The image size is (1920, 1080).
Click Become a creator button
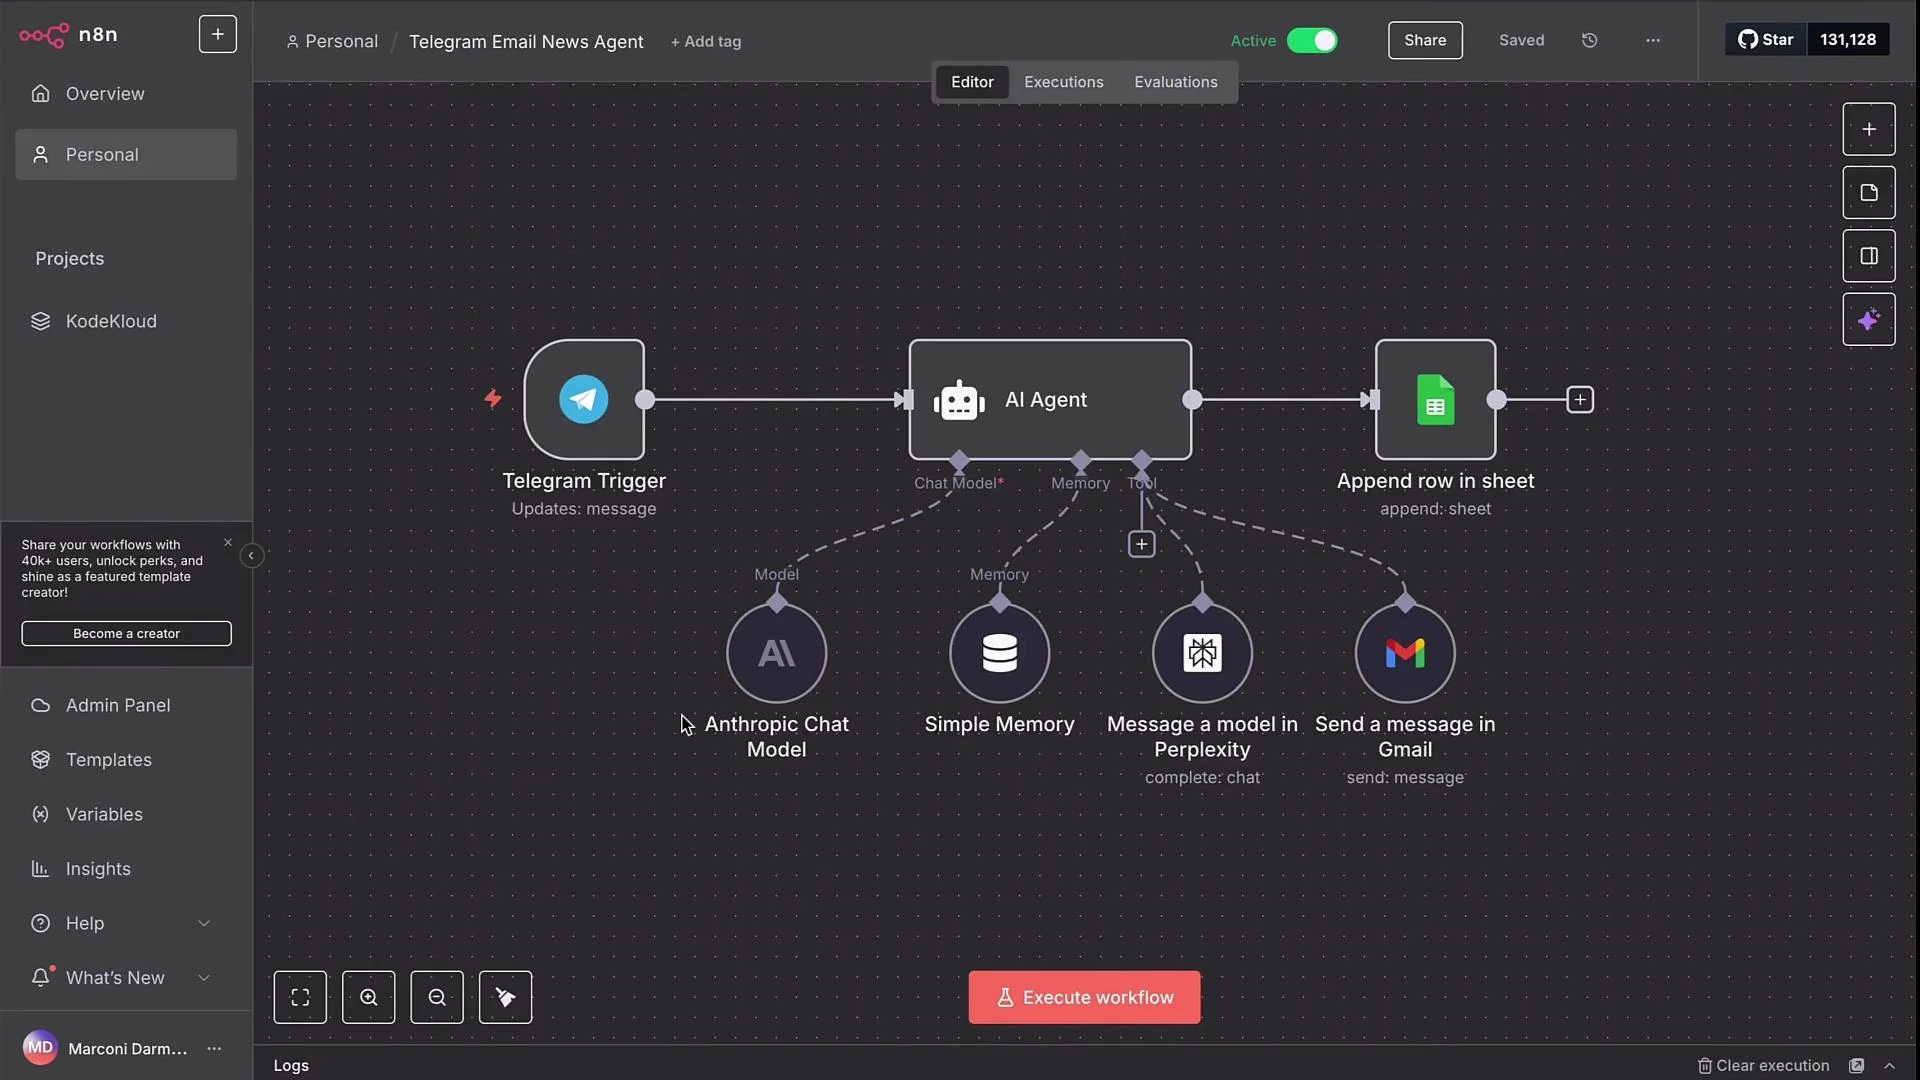[126, 633]
